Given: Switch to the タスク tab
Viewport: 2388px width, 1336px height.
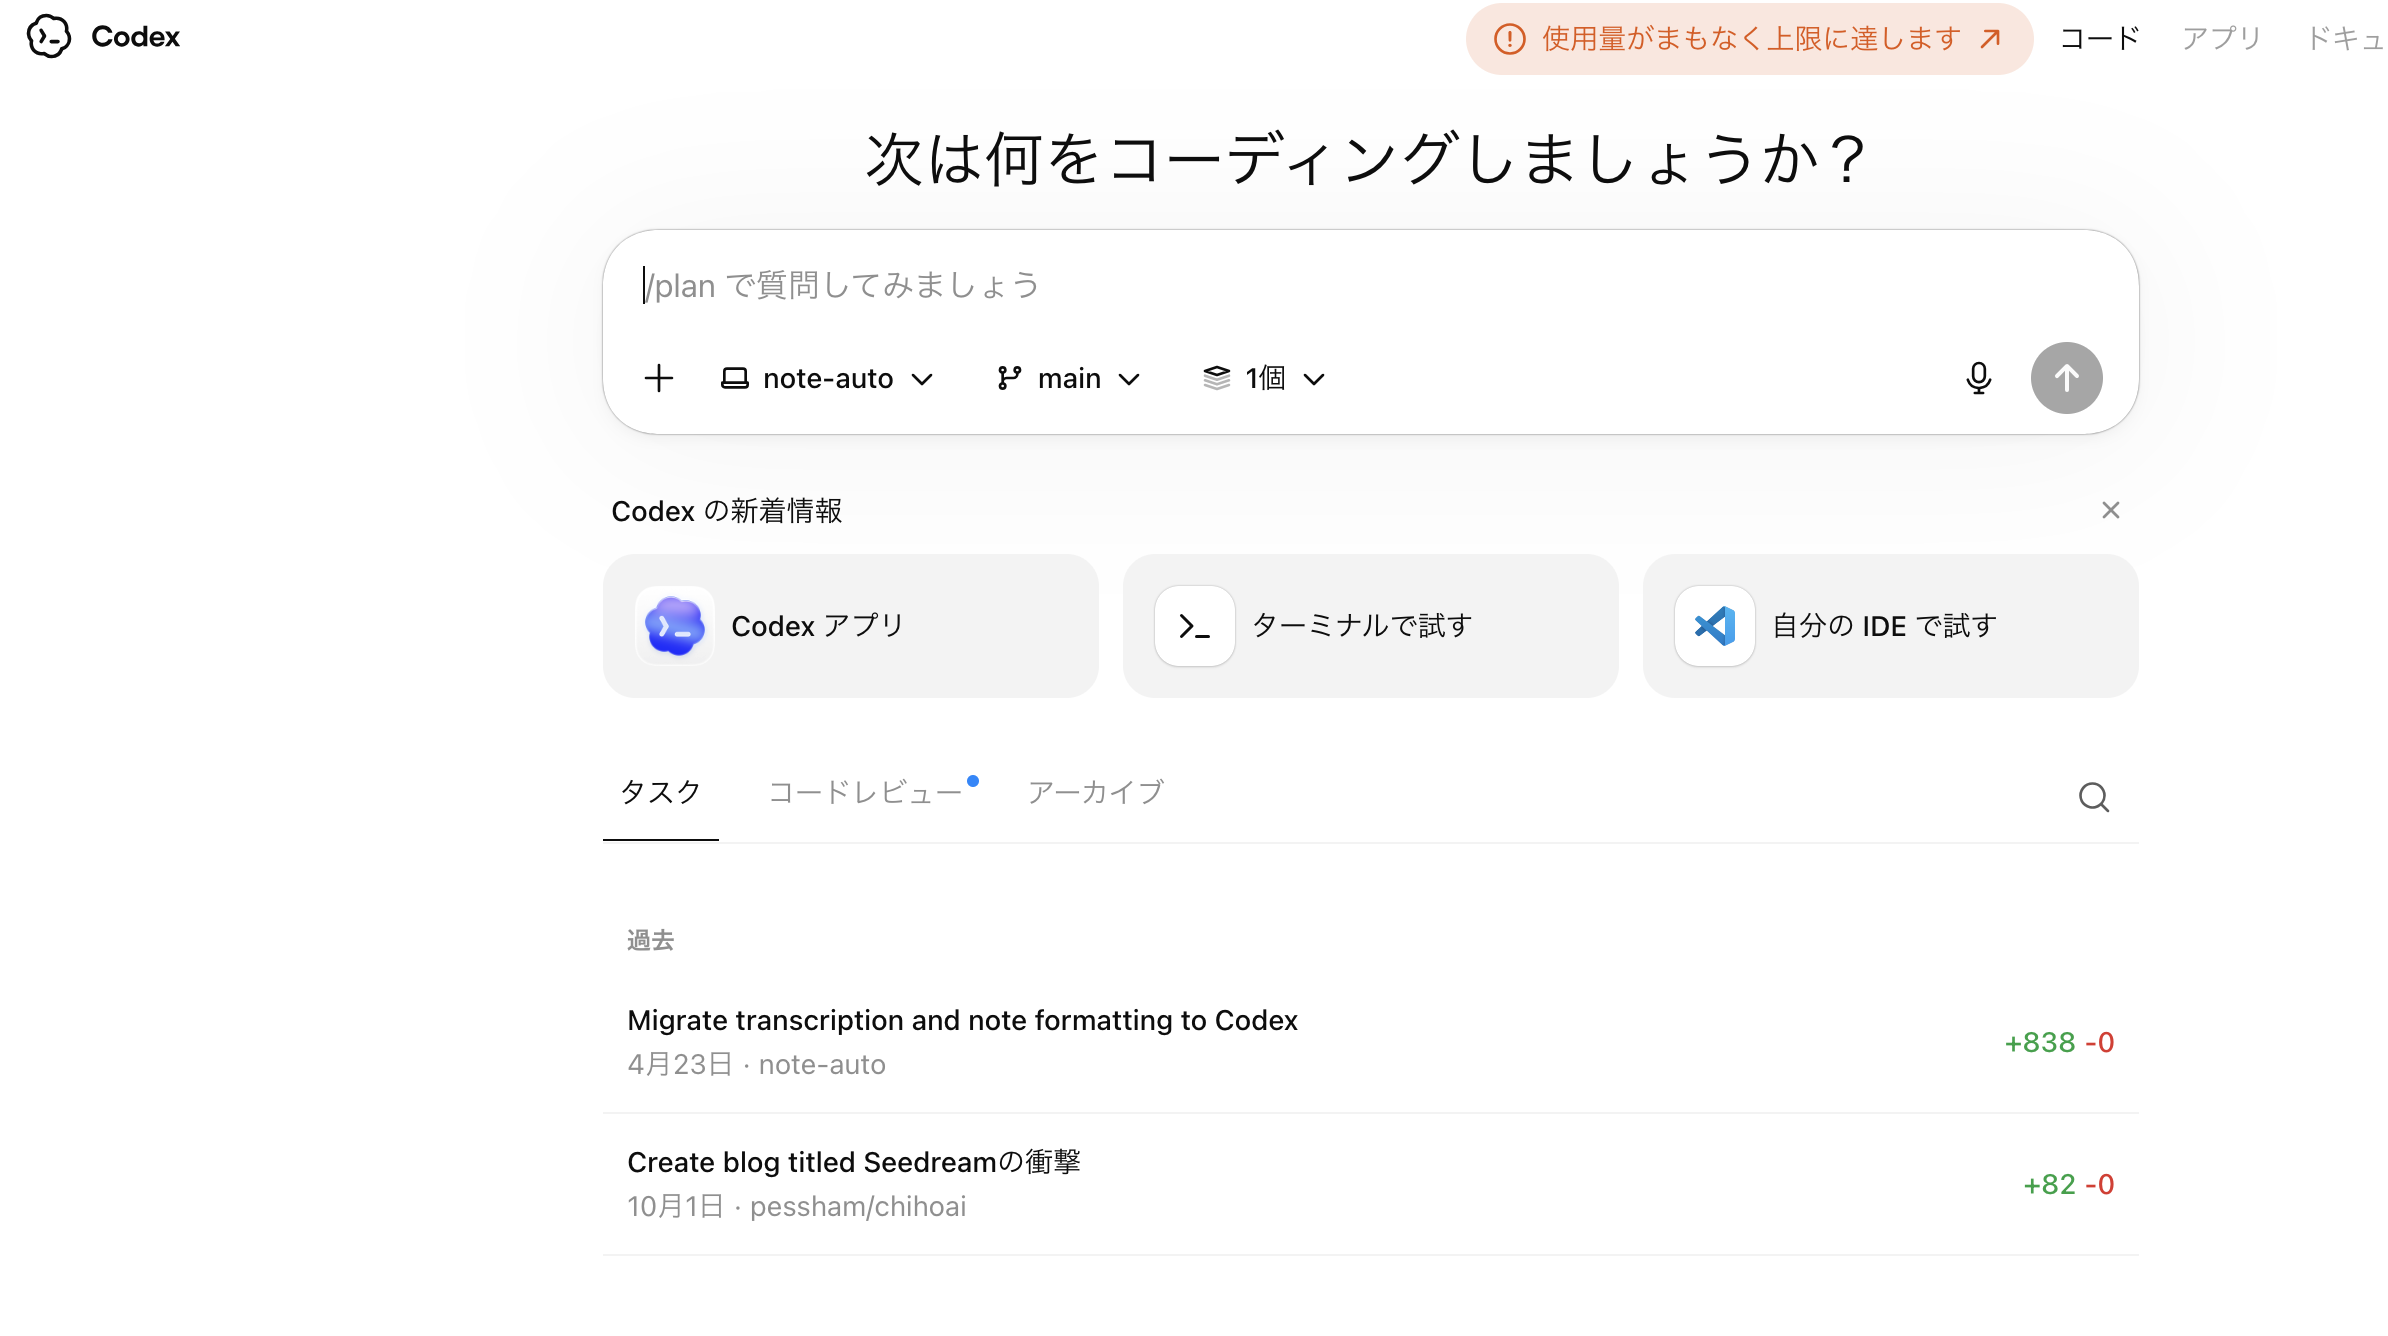Looking at the screenshot, I should (x=661, y=792).
